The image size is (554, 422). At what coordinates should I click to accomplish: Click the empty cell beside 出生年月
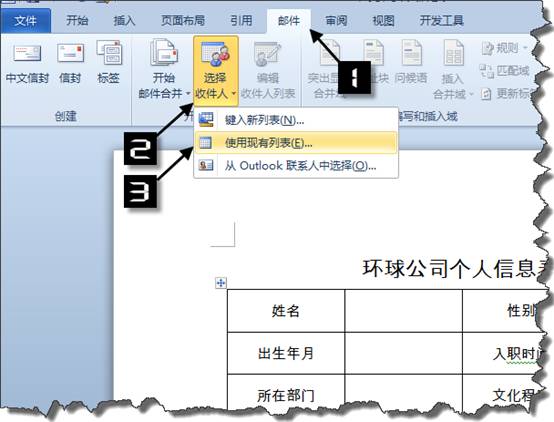[403, 353]
